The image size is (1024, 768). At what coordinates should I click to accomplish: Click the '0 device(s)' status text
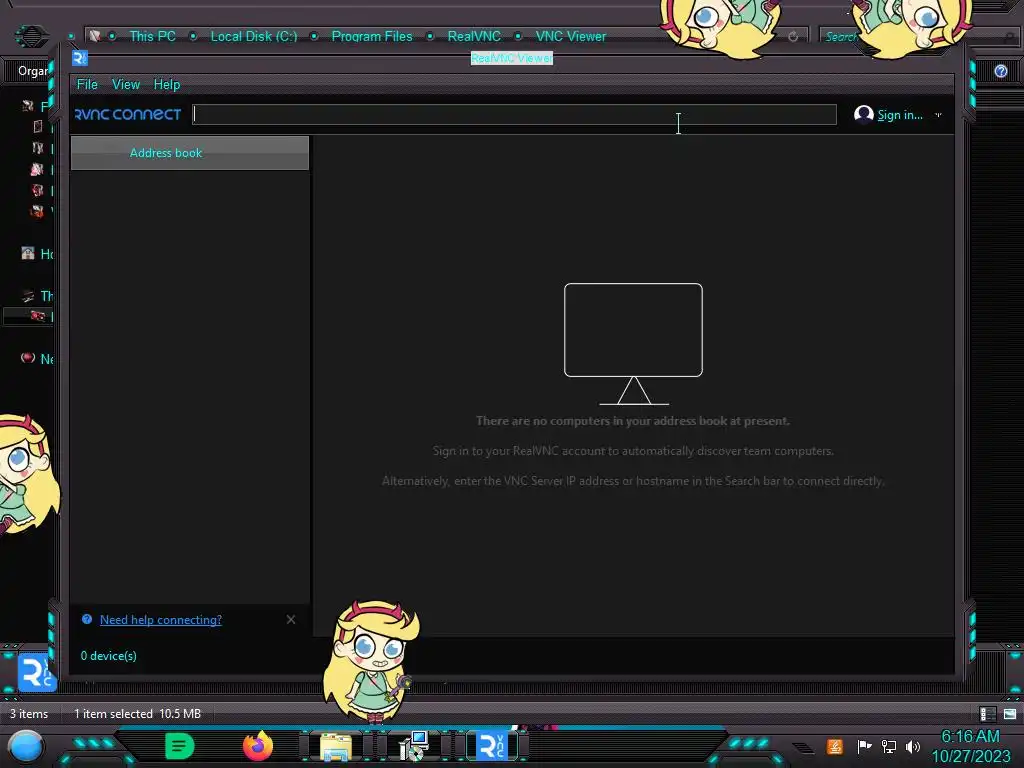[108, 656]
